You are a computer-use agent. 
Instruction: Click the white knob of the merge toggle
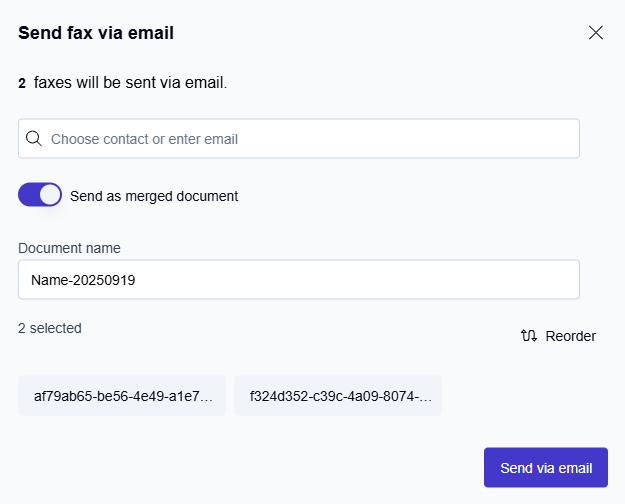point(50,195)
